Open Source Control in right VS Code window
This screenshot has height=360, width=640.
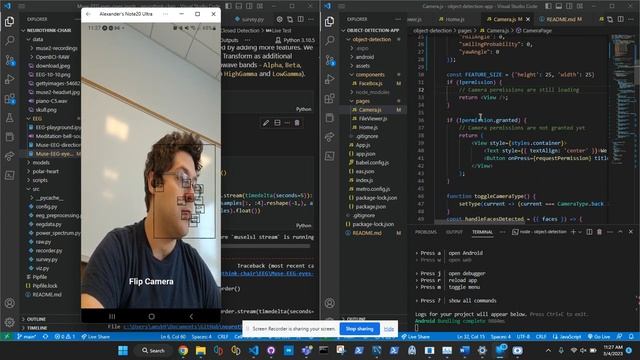tap(330, 60)
